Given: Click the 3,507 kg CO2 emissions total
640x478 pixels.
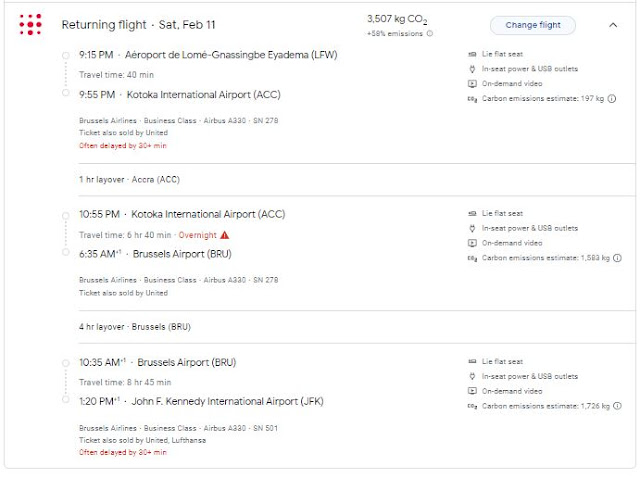Looking at the screenshot, I should 397,19.
